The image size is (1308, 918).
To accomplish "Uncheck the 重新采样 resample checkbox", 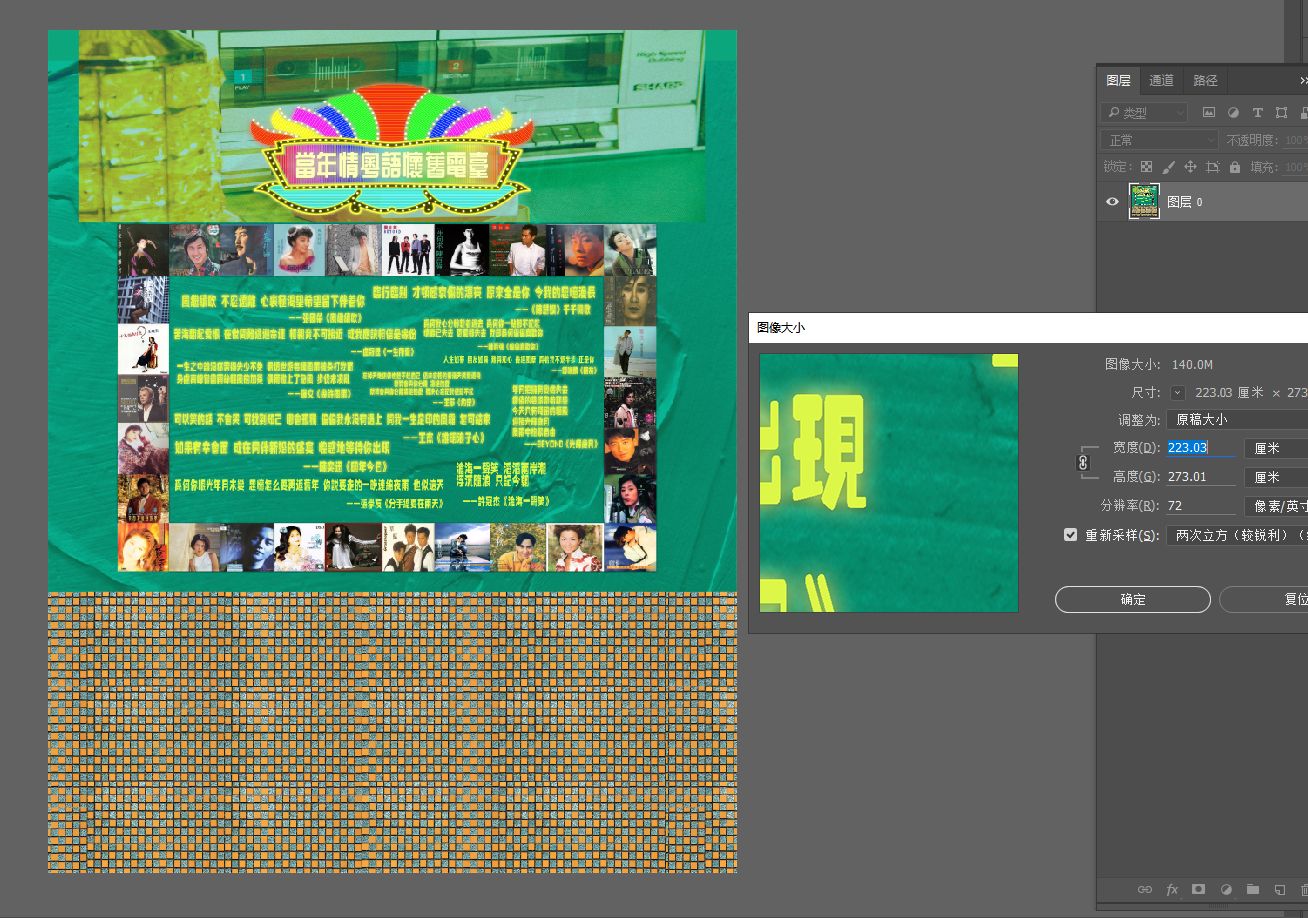I will (1071, 535).
